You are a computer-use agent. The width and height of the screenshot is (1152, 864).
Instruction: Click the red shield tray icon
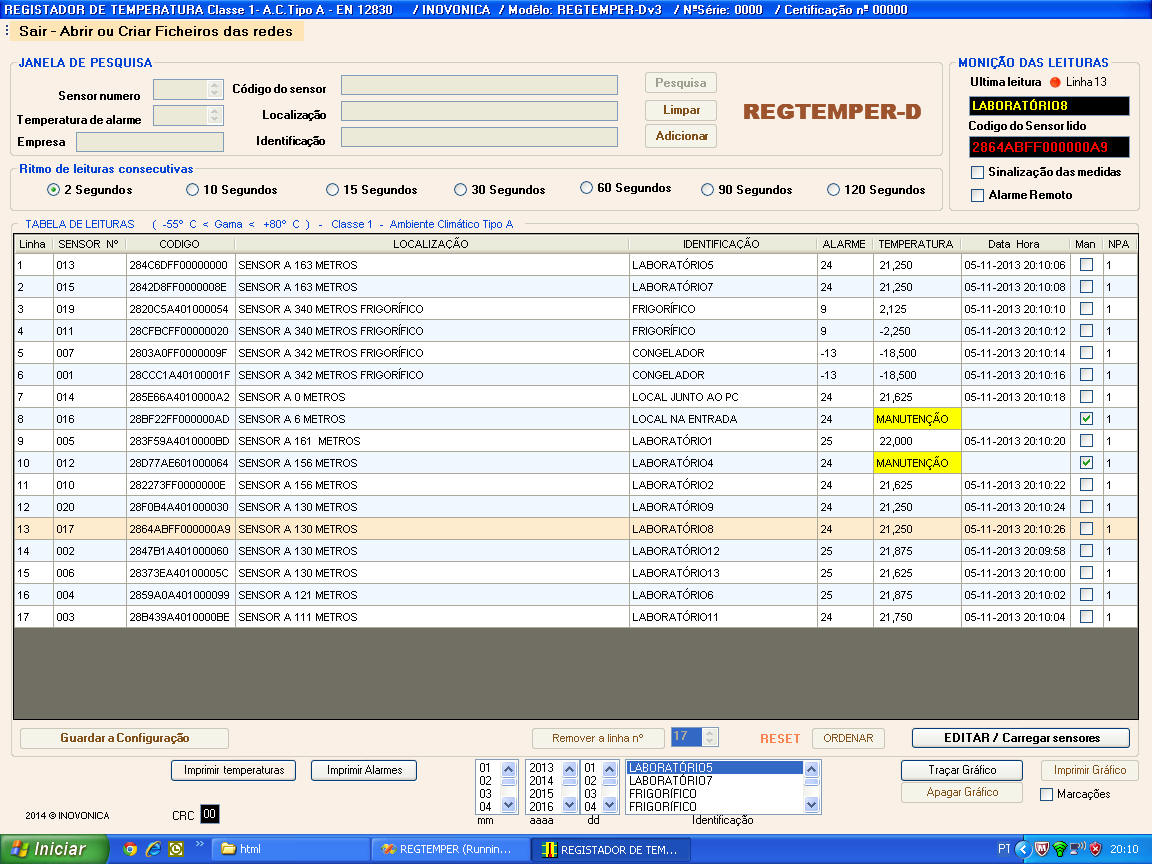1095,849
